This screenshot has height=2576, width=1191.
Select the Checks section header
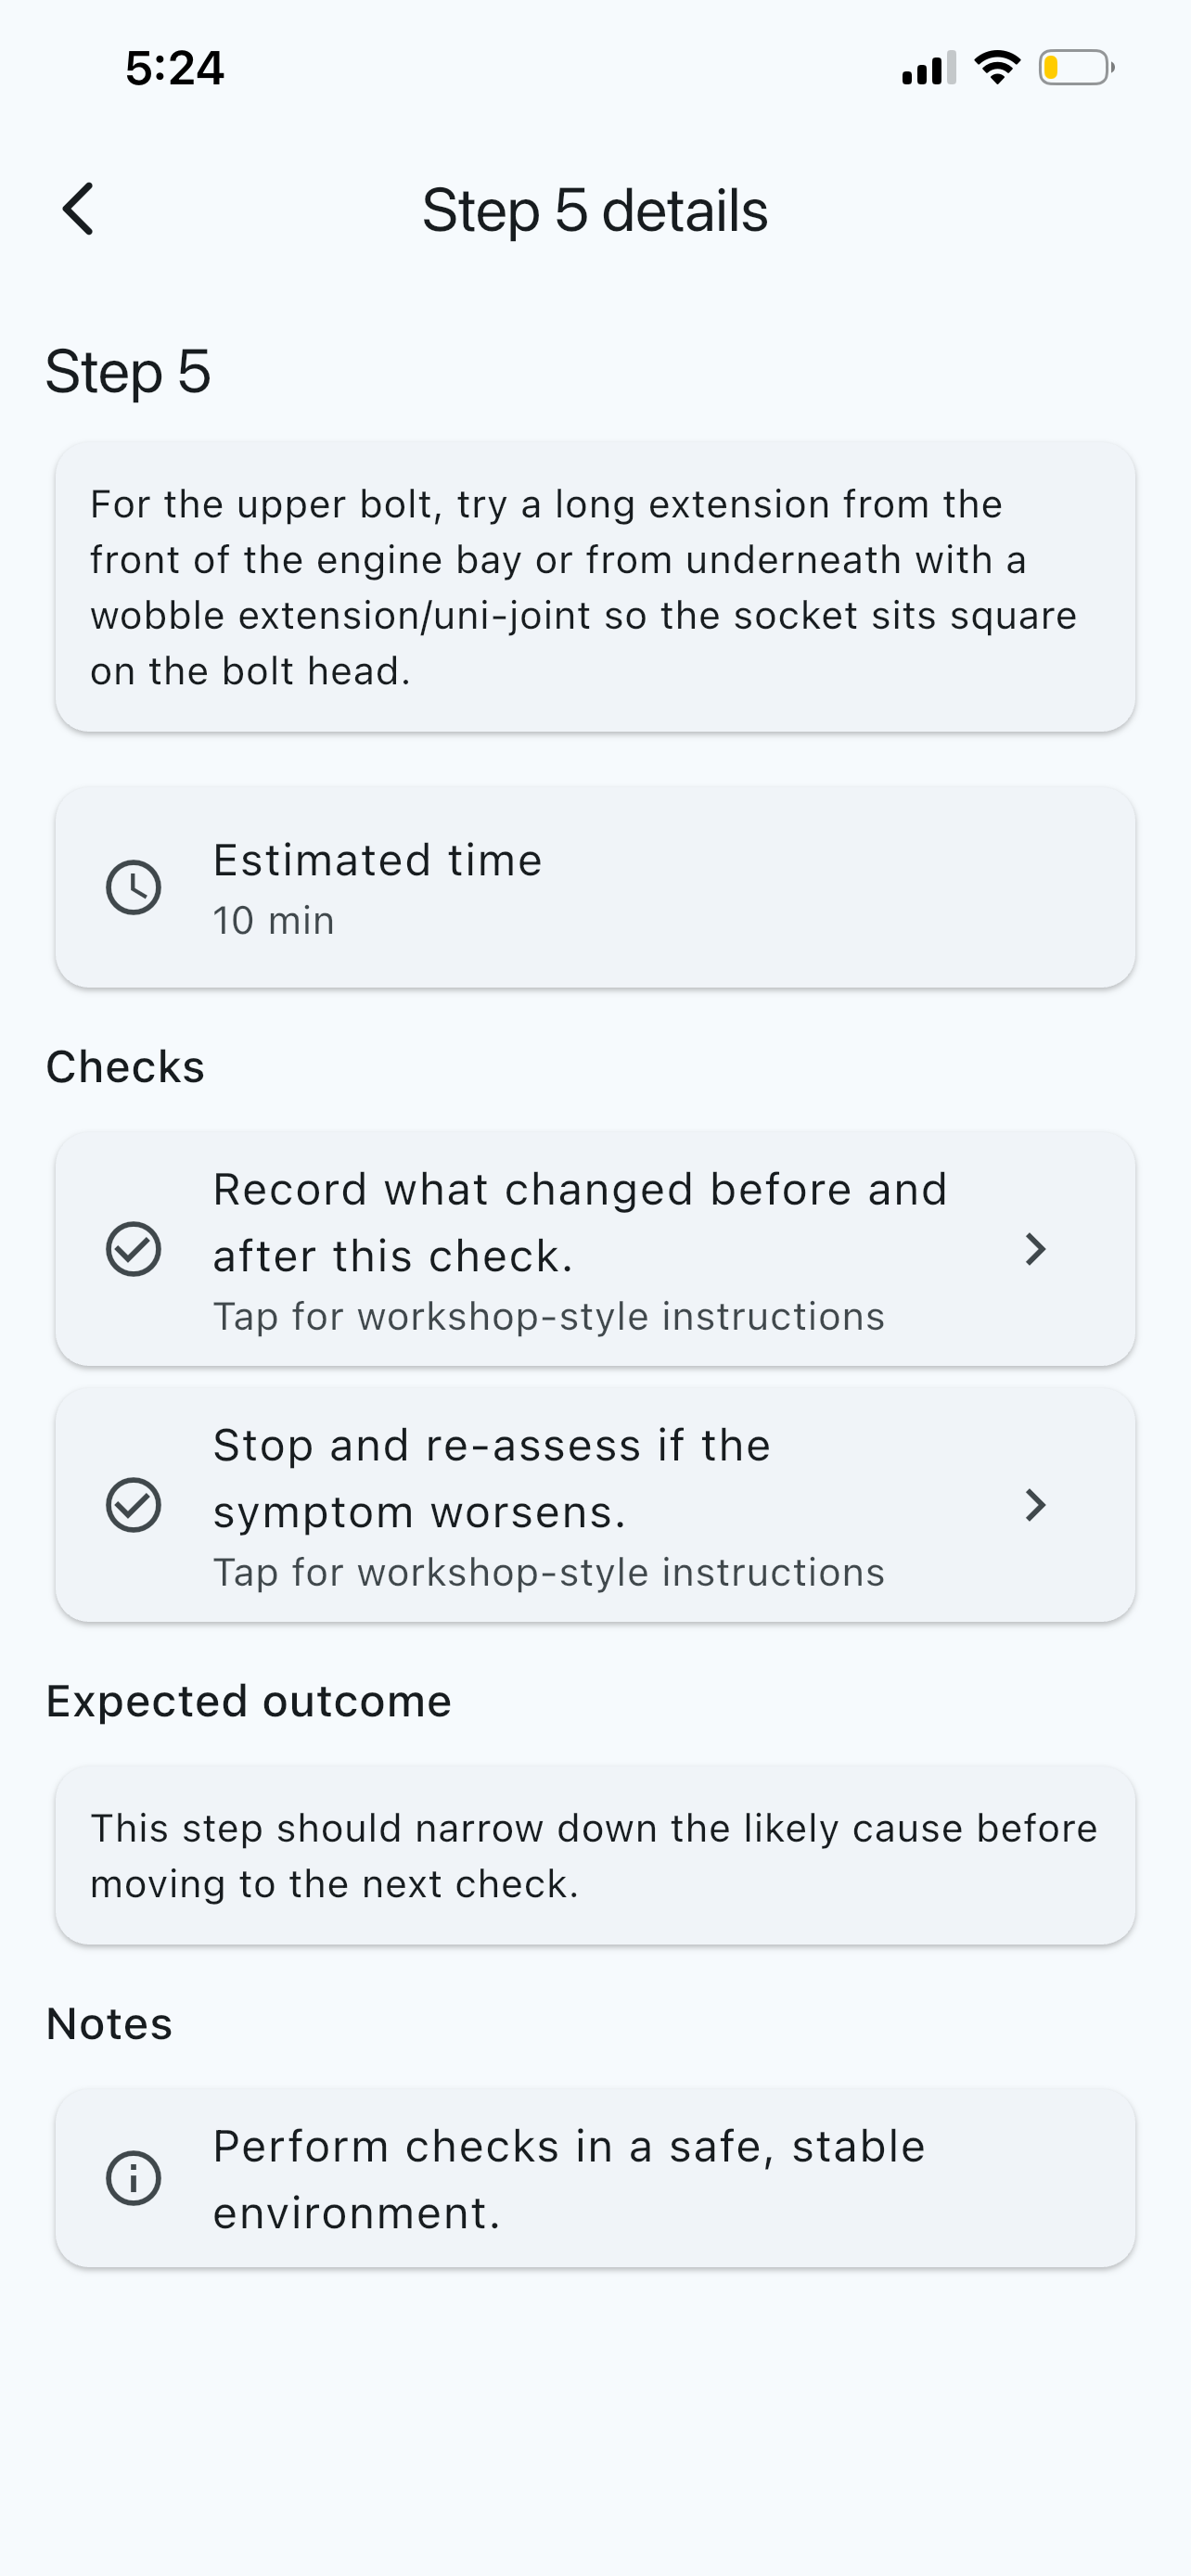[125, 1065]
